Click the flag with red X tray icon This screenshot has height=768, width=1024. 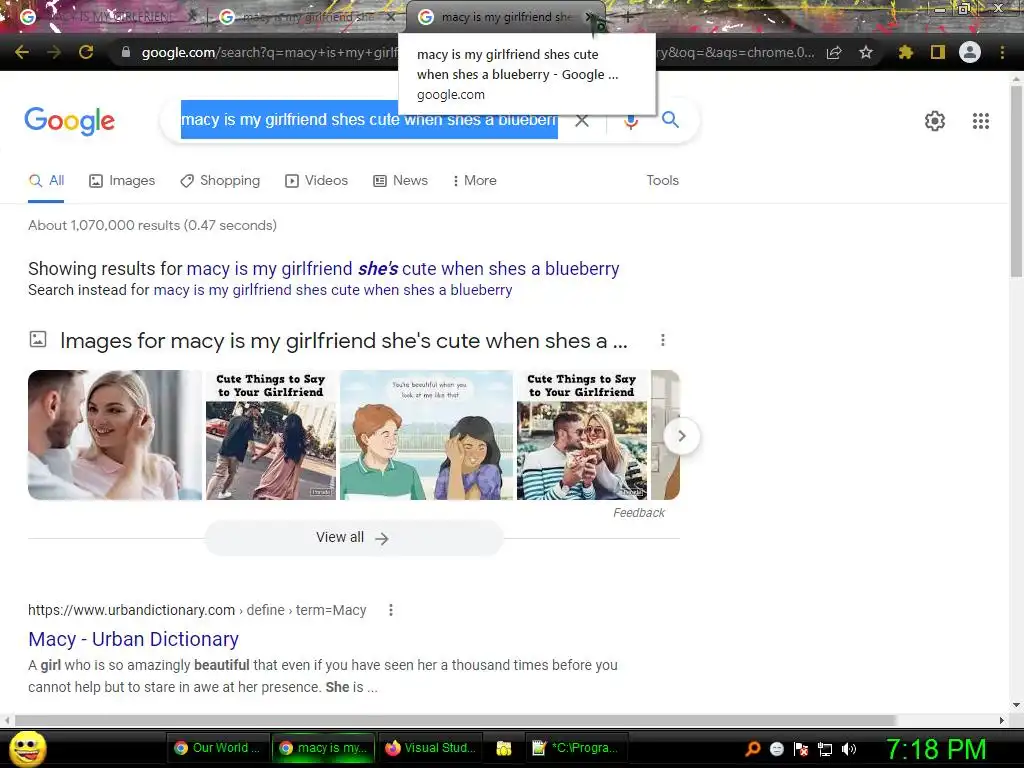click(x=801, y=749)
